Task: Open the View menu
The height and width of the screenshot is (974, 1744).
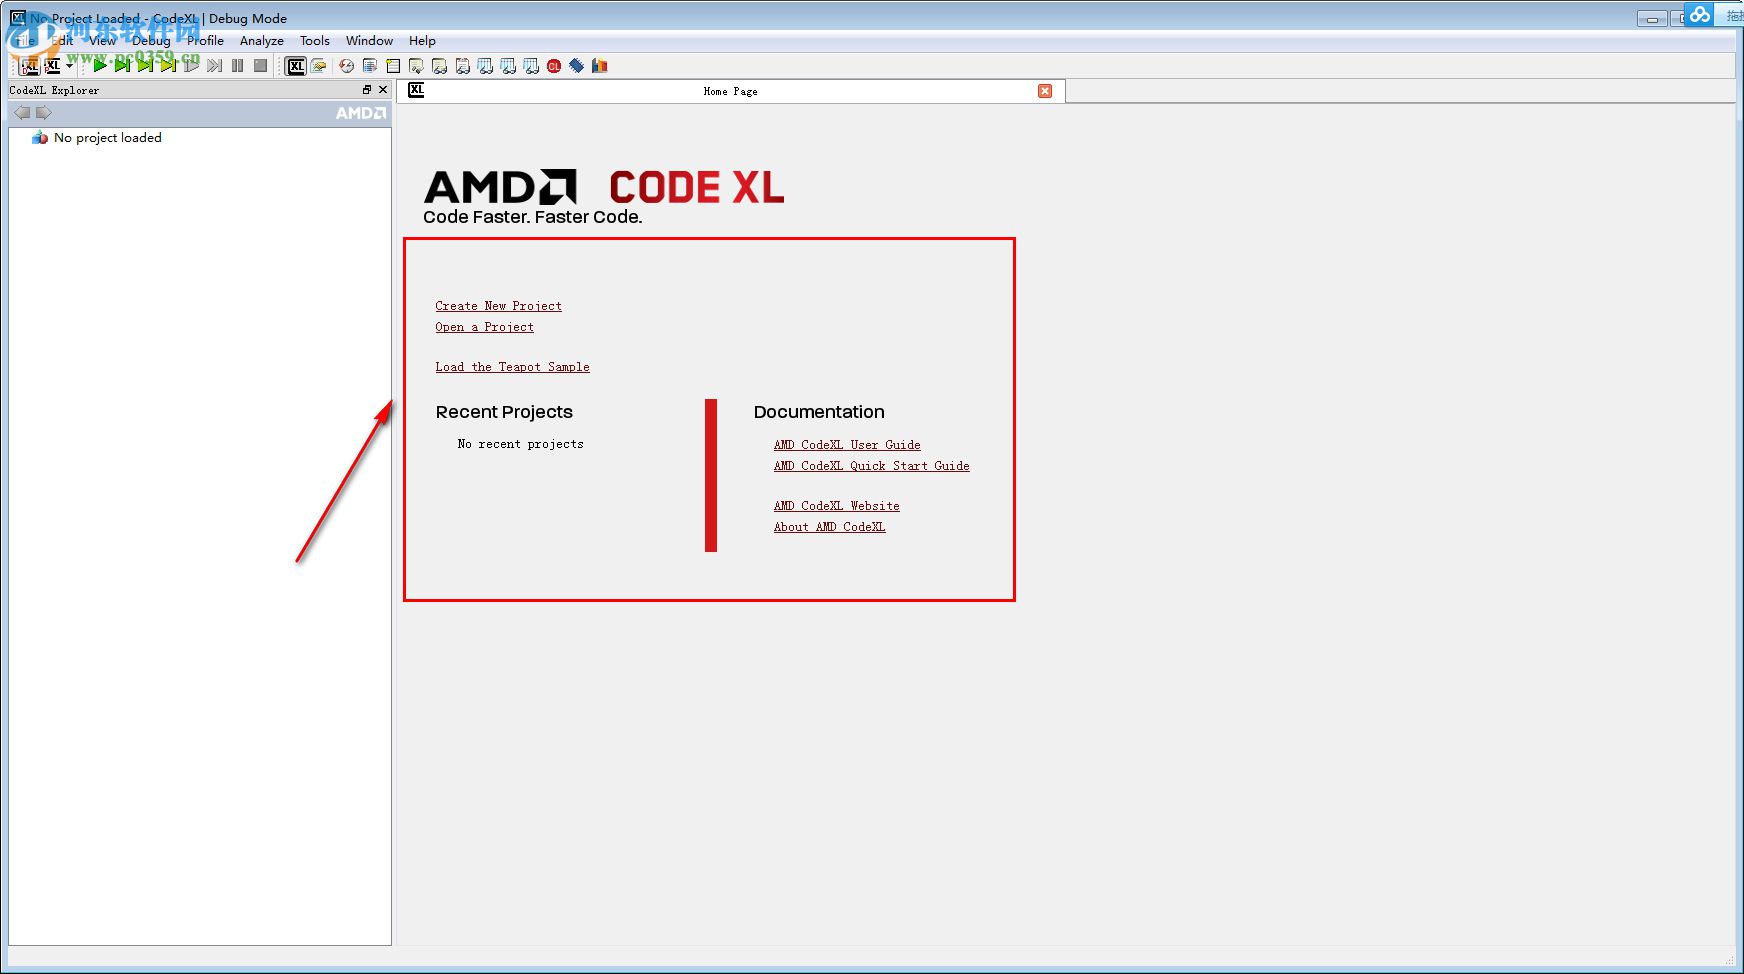Action: click(102, 41)
